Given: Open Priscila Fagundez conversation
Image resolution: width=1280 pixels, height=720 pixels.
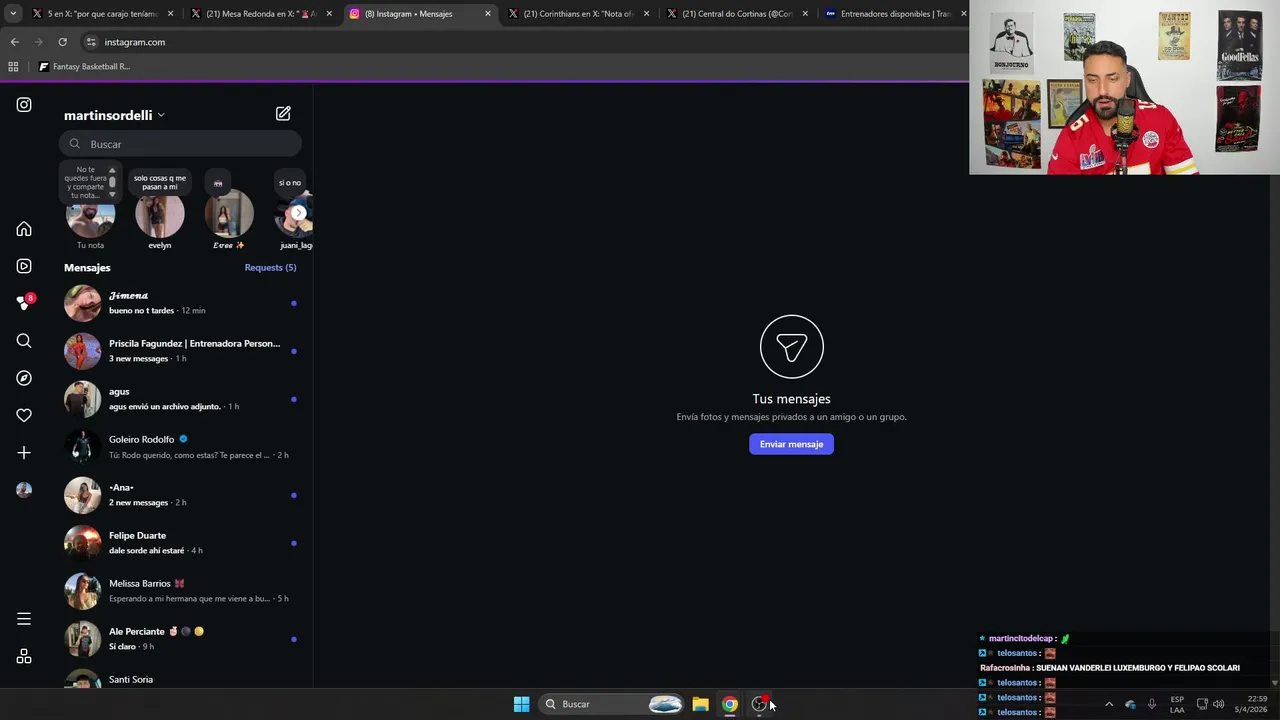Looking at the screenshot, I should 180,351.
